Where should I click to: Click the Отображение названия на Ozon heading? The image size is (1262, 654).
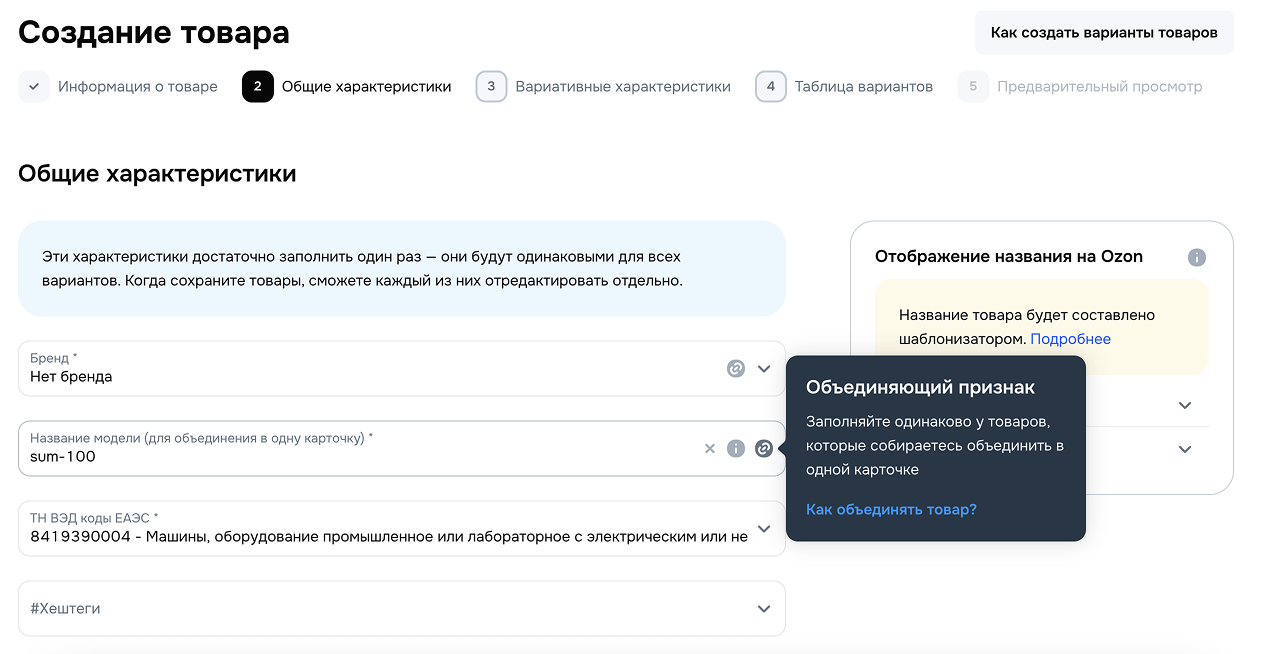coord(1009,257)
